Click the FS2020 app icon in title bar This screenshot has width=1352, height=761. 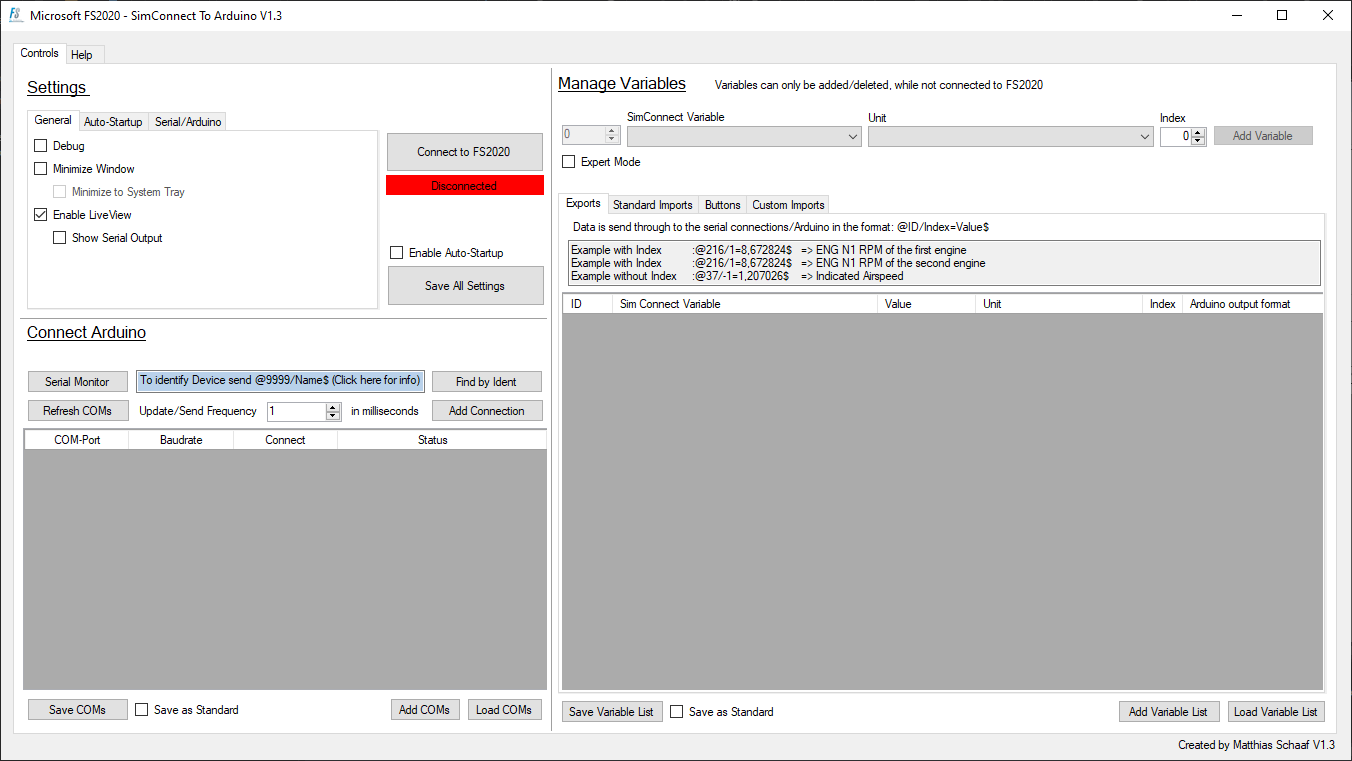tap(15, 15)
